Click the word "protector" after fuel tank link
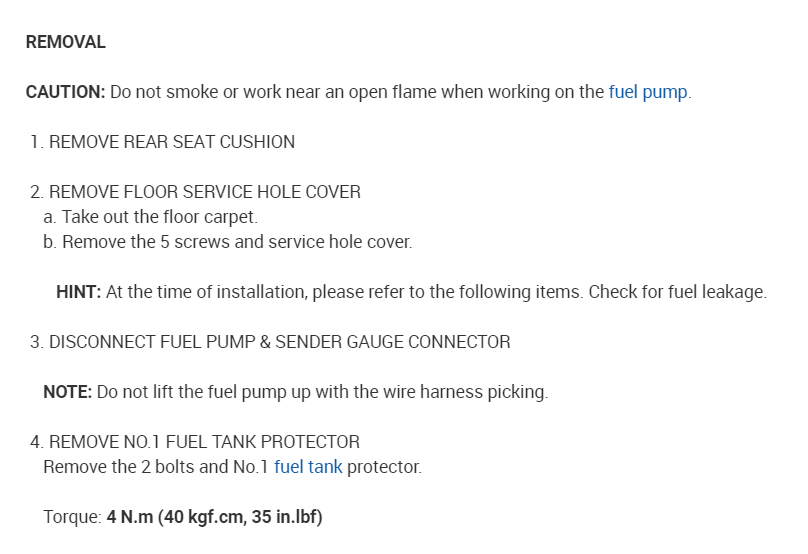The image size is (808, 554). point(384,467)
